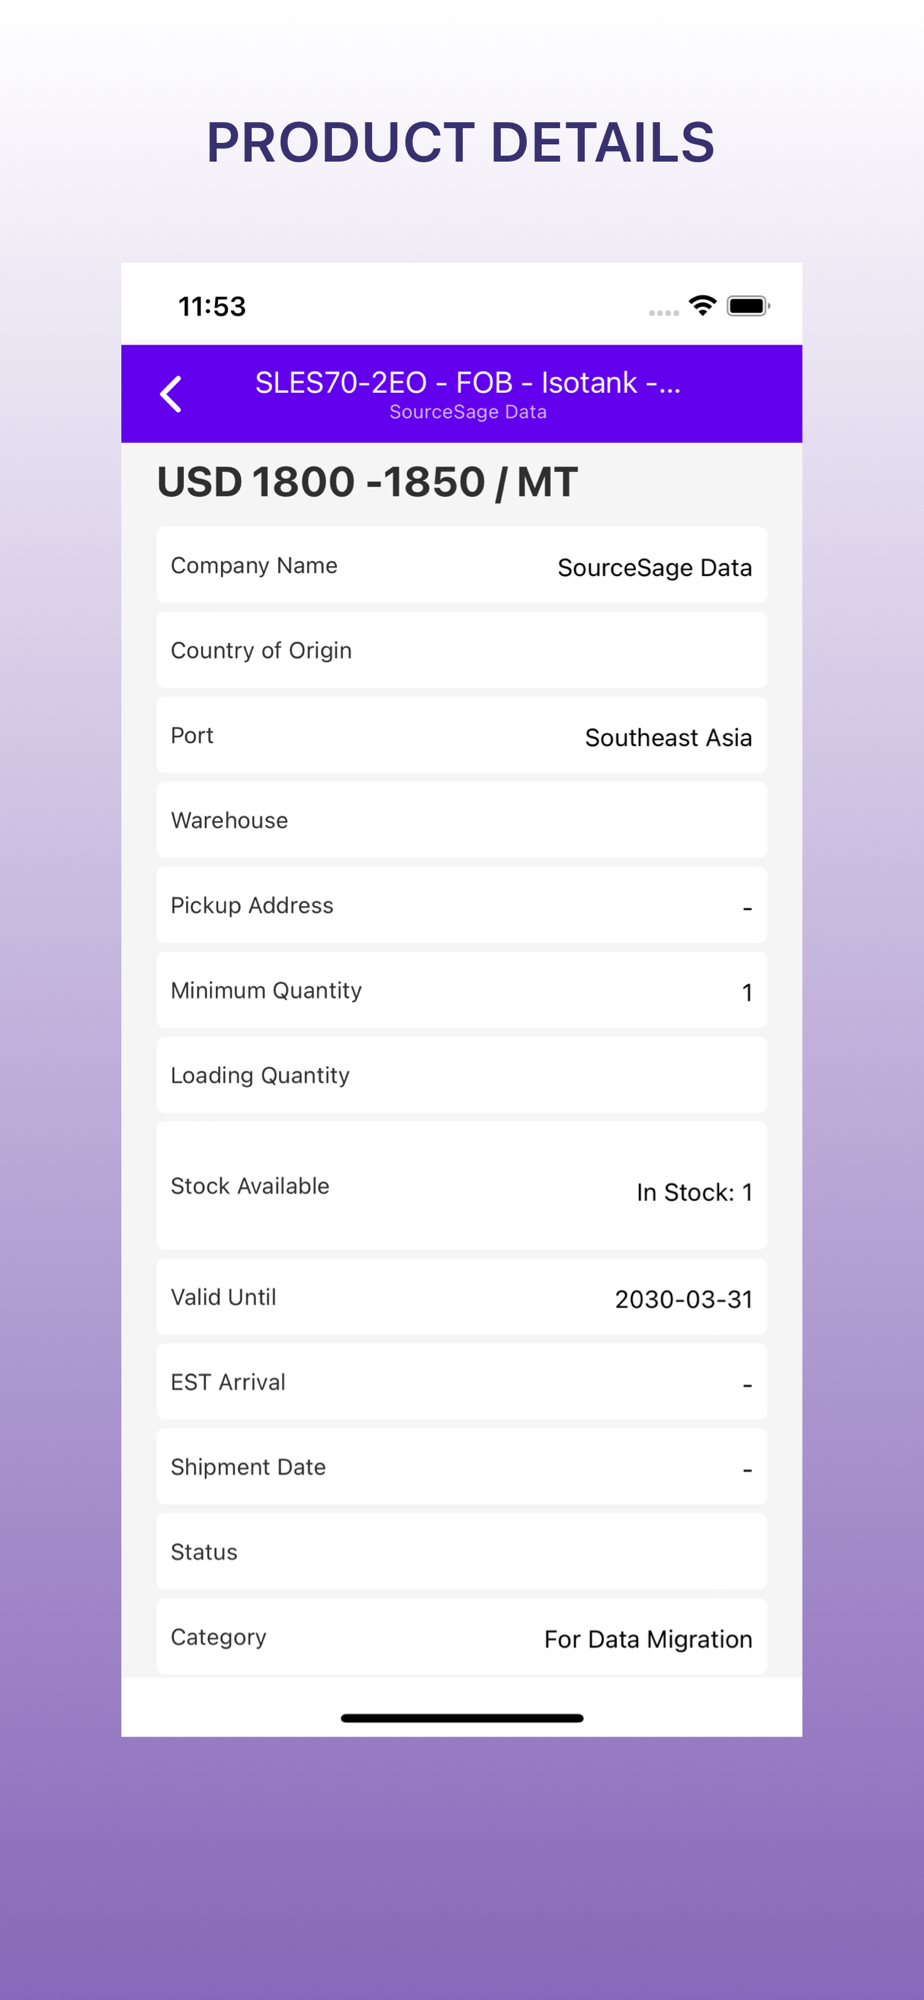Image resolution: width=924 pixels, height=2000 pixels.
Task: Tap the 11:53 clock
Action: [212, 307]
